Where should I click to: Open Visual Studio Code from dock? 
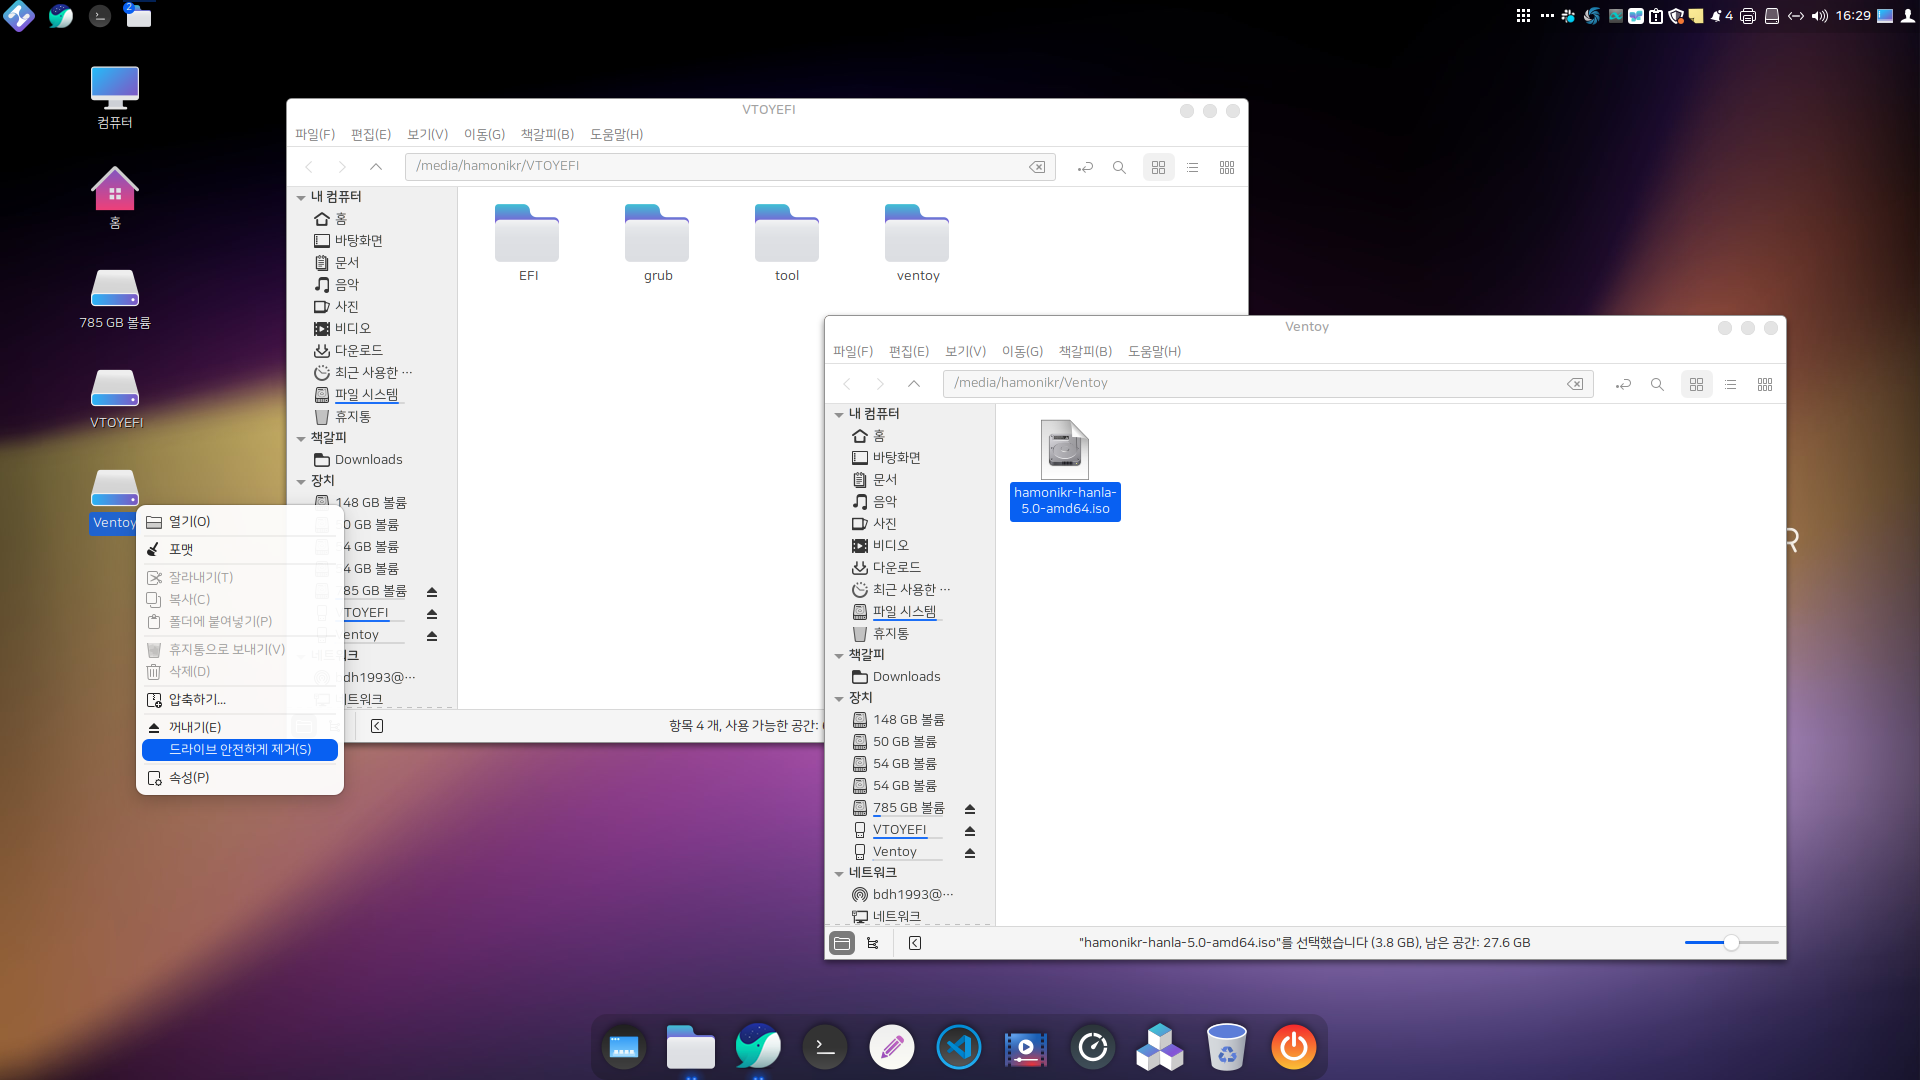(x=958, y=1047)
